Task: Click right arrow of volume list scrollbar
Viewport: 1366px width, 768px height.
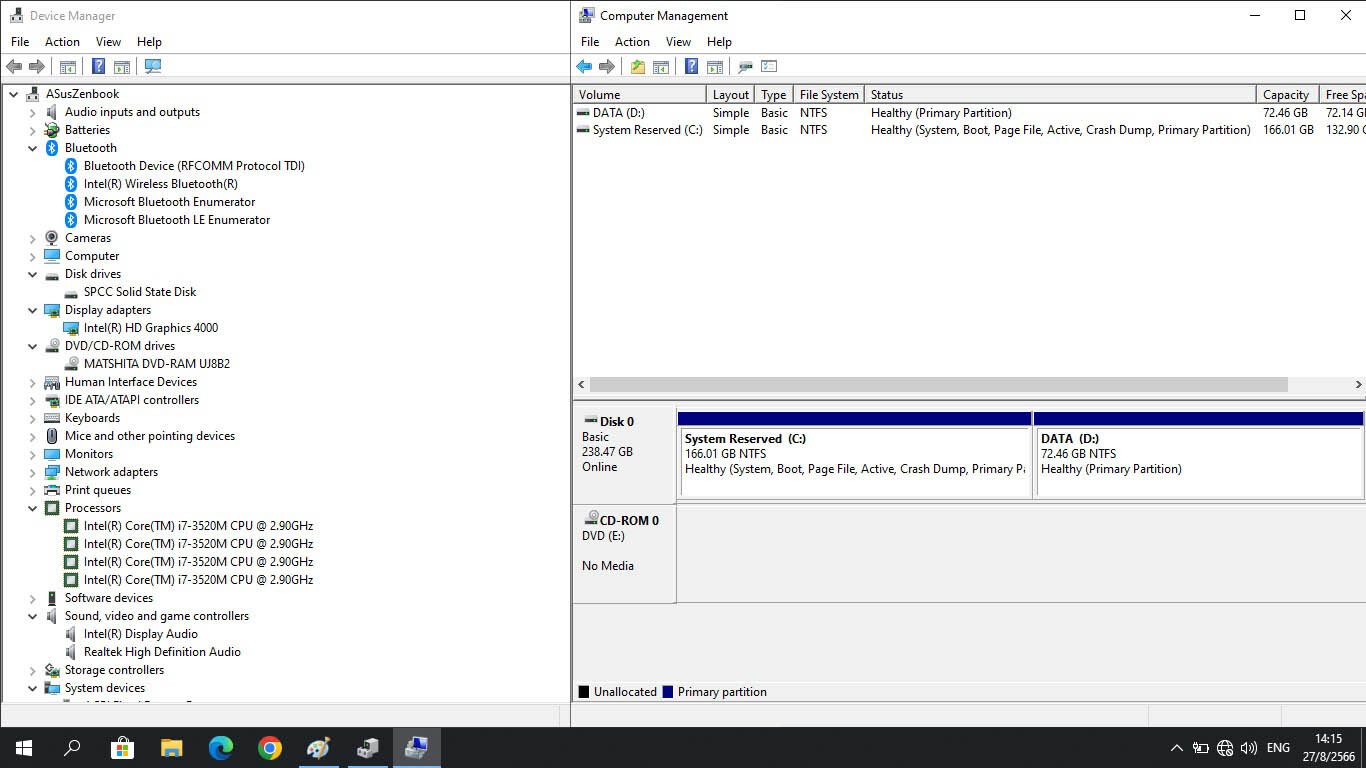Action: 1358,385
